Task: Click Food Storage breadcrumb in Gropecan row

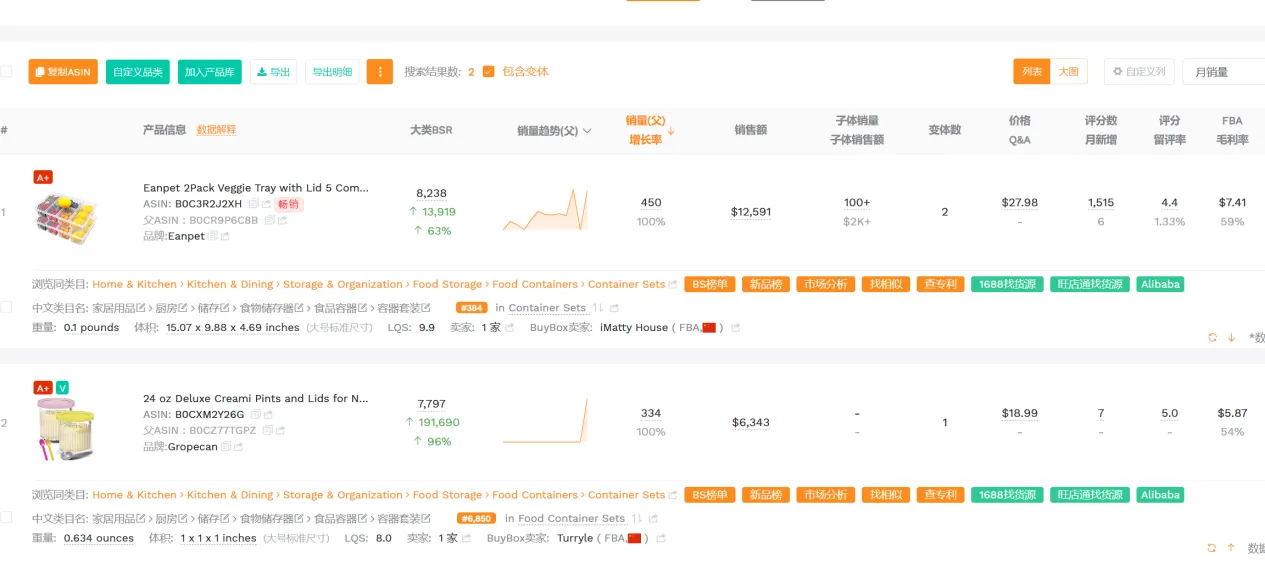Action: 447,495
